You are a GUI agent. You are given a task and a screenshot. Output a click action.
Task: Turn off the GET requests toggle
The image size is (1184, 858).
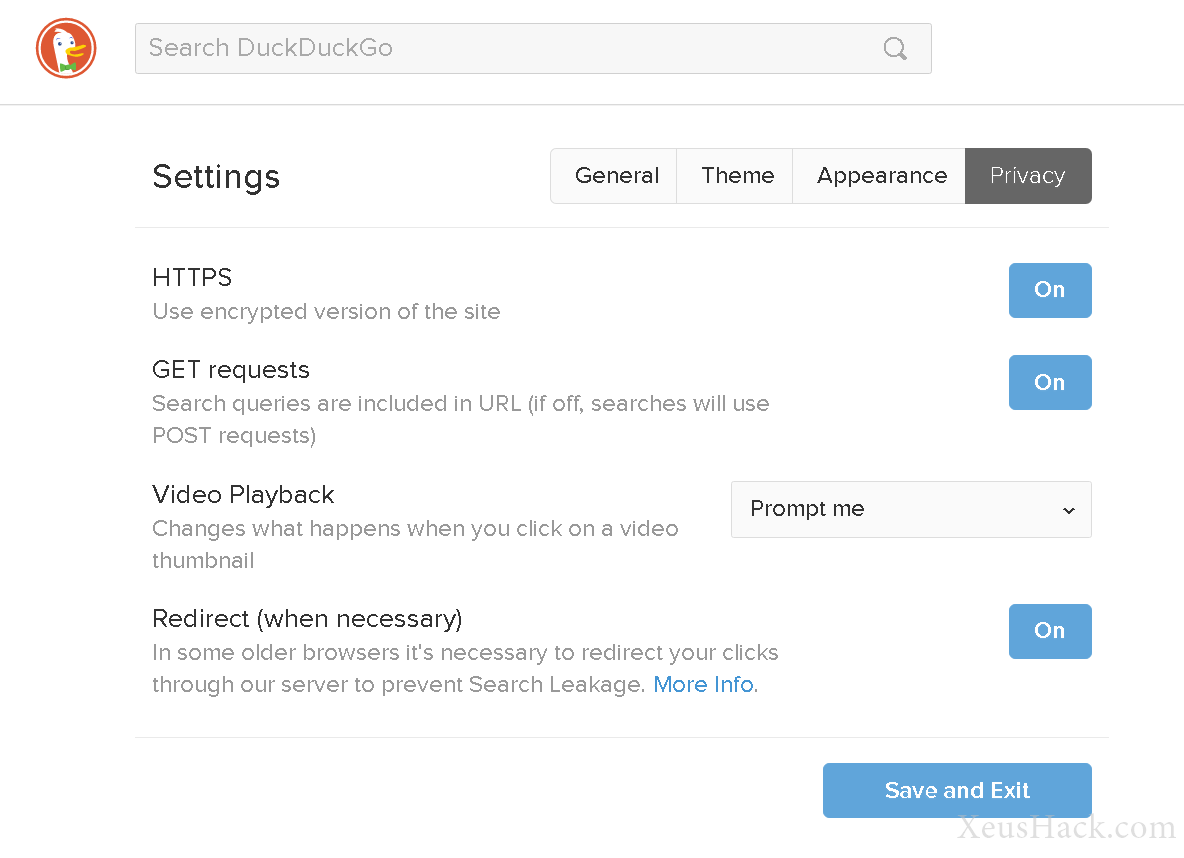pyautogui.click(x=1050, y=382)
